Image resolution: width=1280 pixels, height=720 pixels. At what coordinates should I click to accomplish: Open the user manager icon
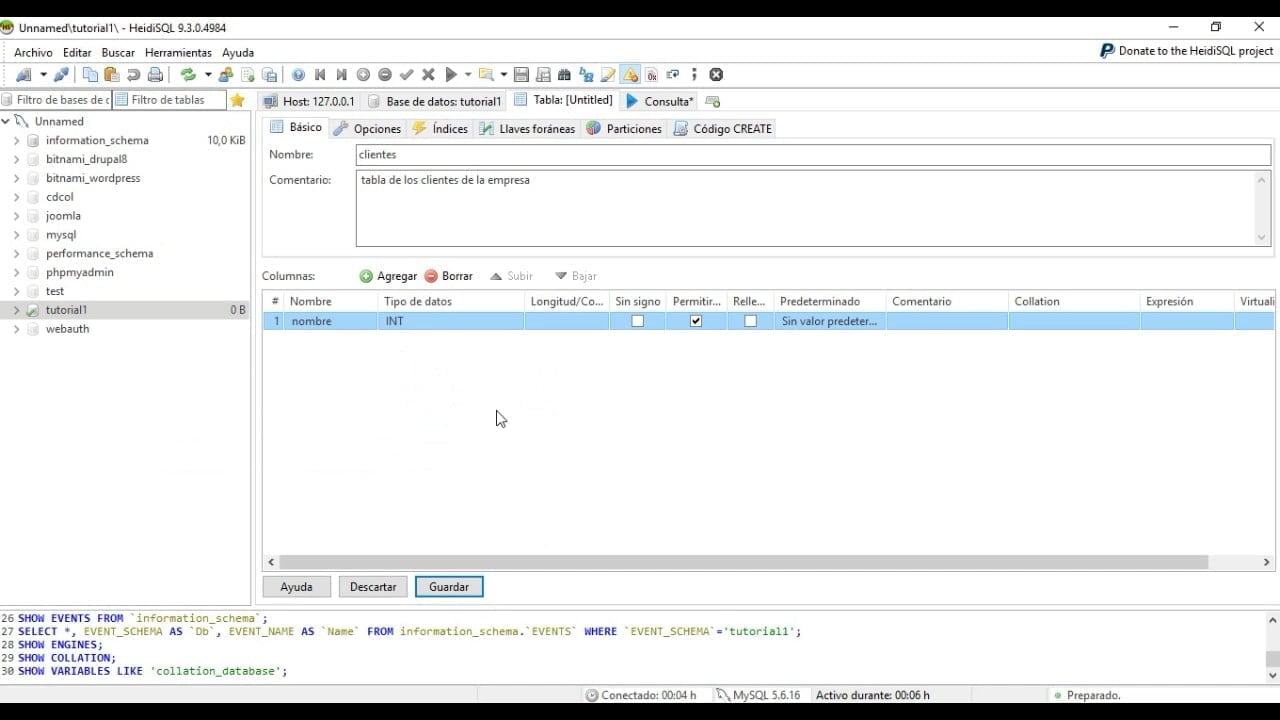[226, 75]
